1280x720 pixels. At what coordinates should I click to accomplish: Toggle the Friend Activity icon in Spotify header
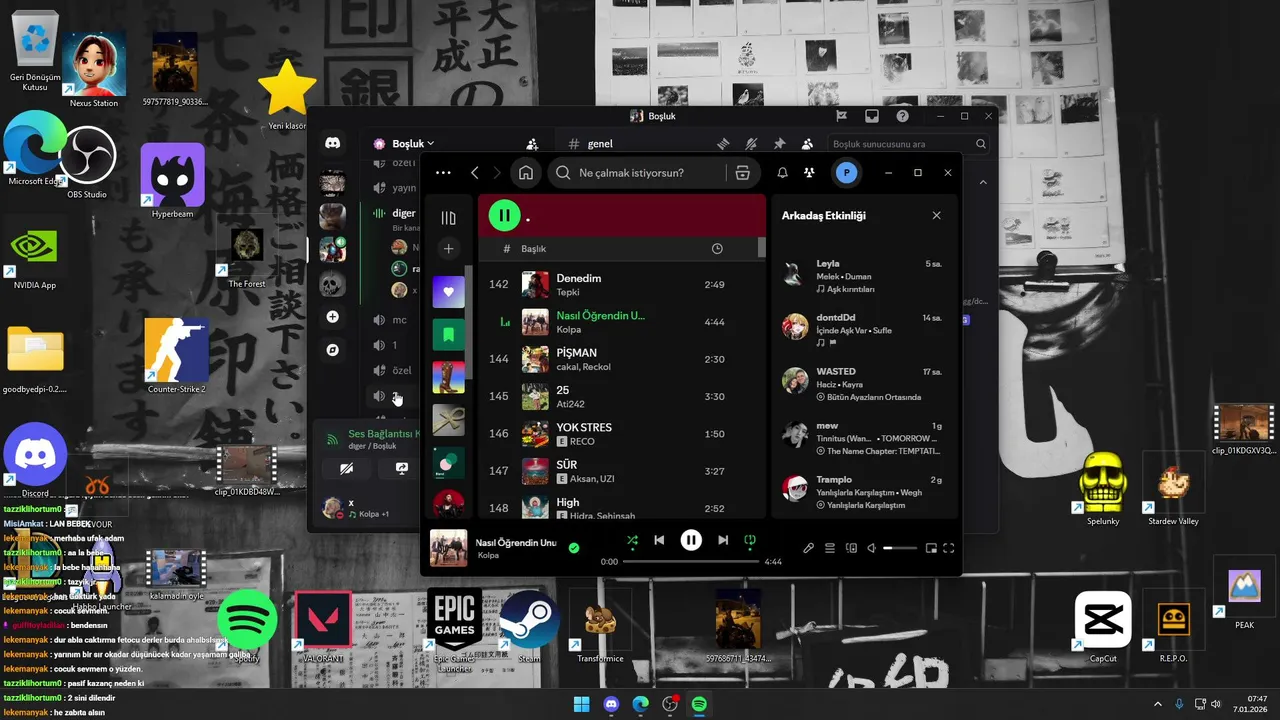click(x=809, y=173)
